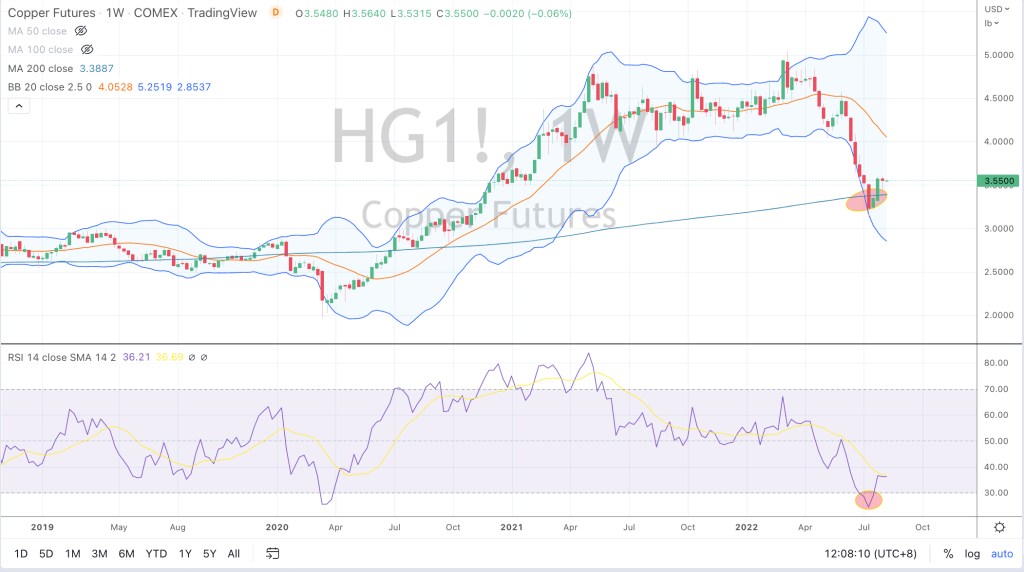Viewport: 1024px width, 572px height.
Task: Open chart settings gear icon
Action: coord(999,527)
